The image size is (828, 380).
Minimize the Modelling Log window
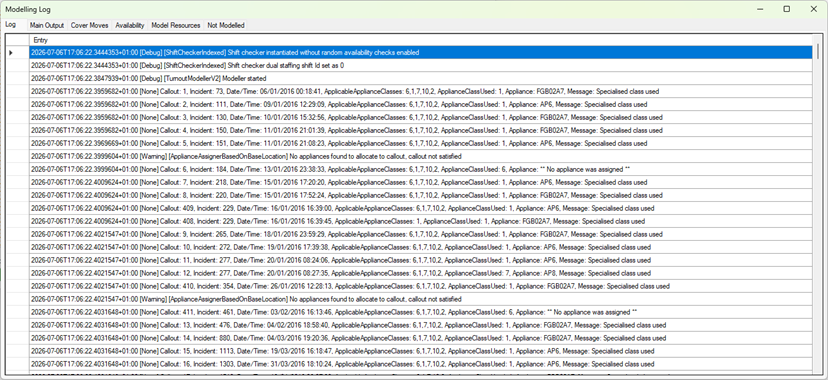pos(760,9)
